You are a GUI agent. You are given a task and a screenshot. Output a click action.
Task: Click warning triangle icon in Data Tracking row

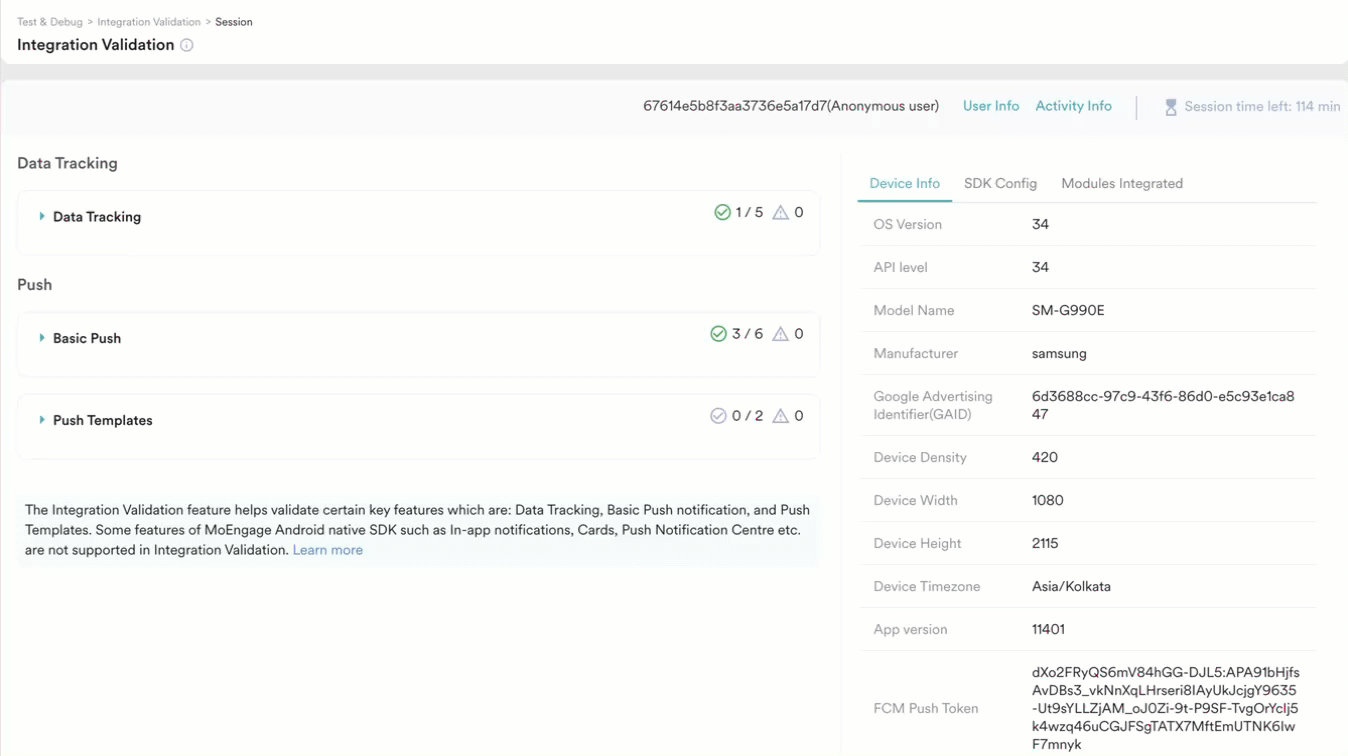pos(781,212)
